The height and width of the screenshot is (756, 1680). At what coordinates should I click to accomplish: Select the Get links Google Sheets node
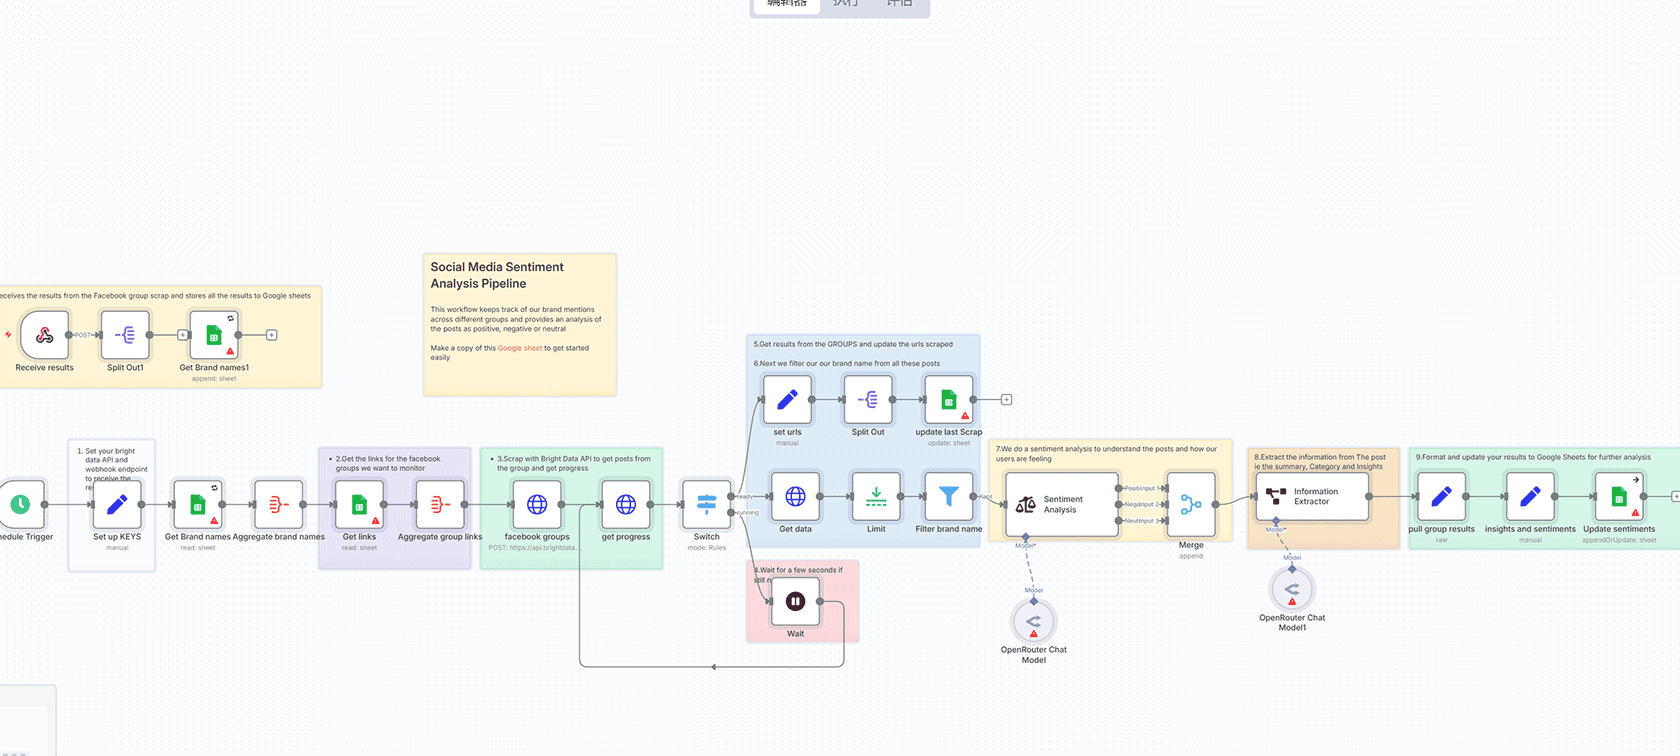(x=359, y=505)
